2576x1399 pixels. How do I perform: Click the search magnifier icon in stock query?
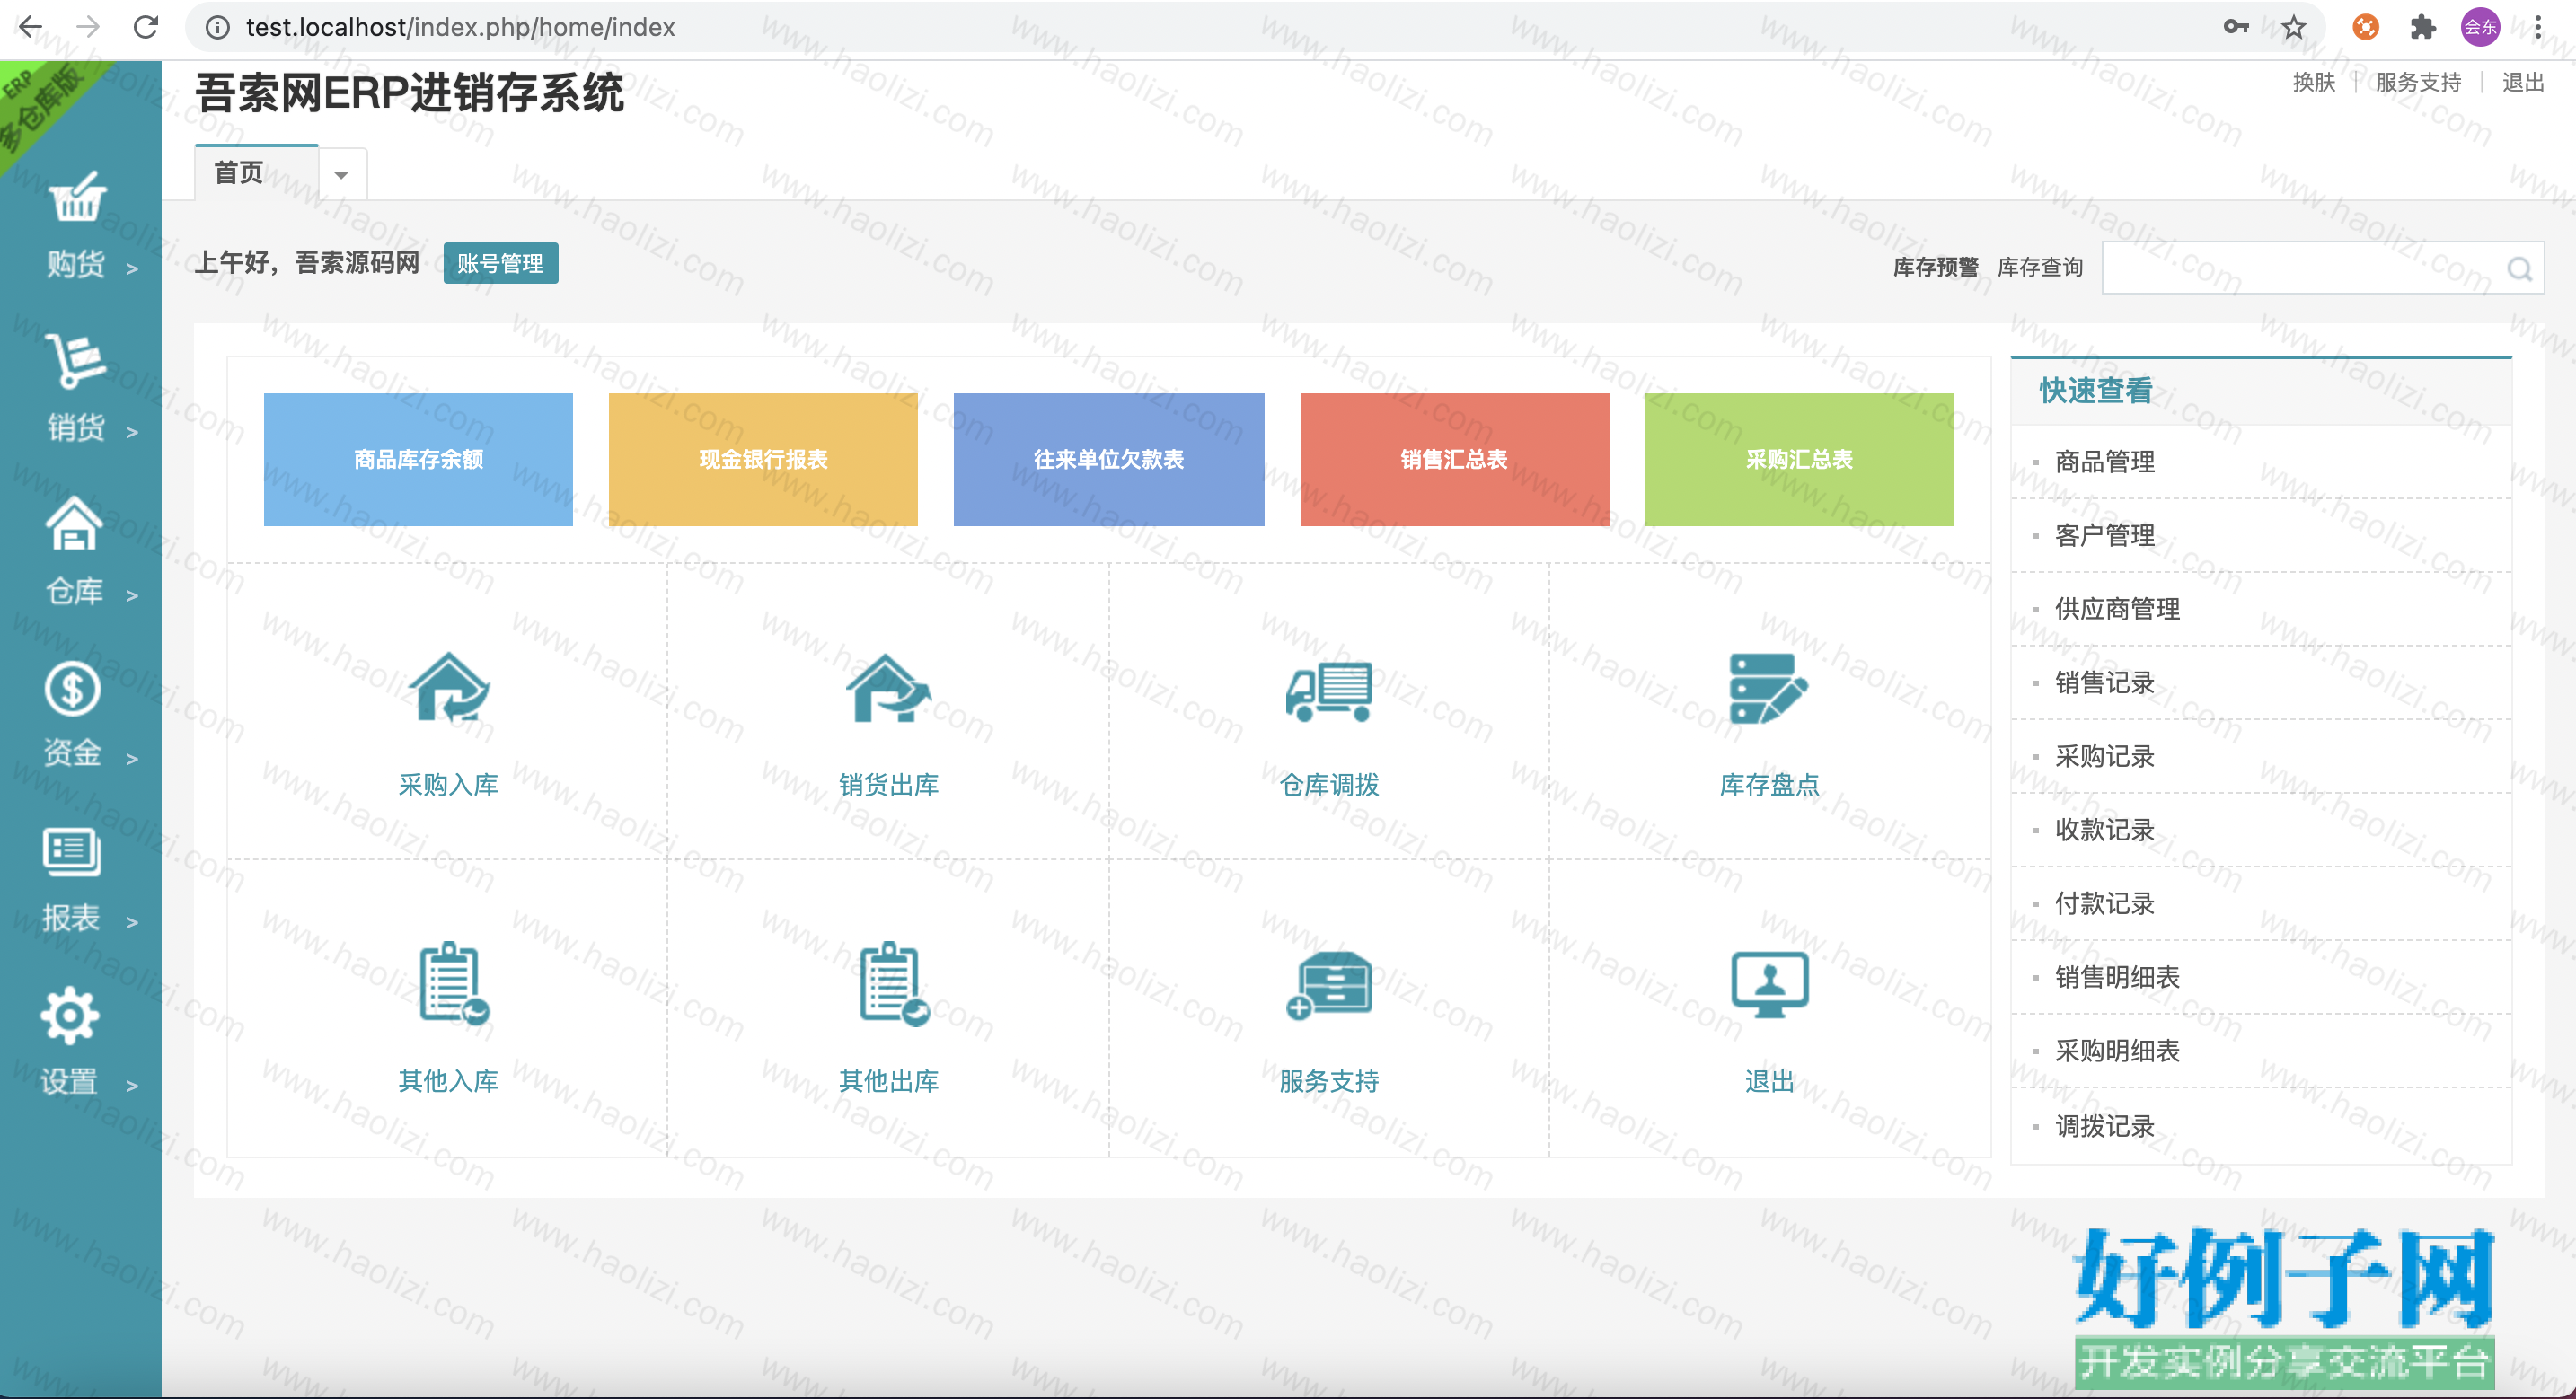[2519, 268]
